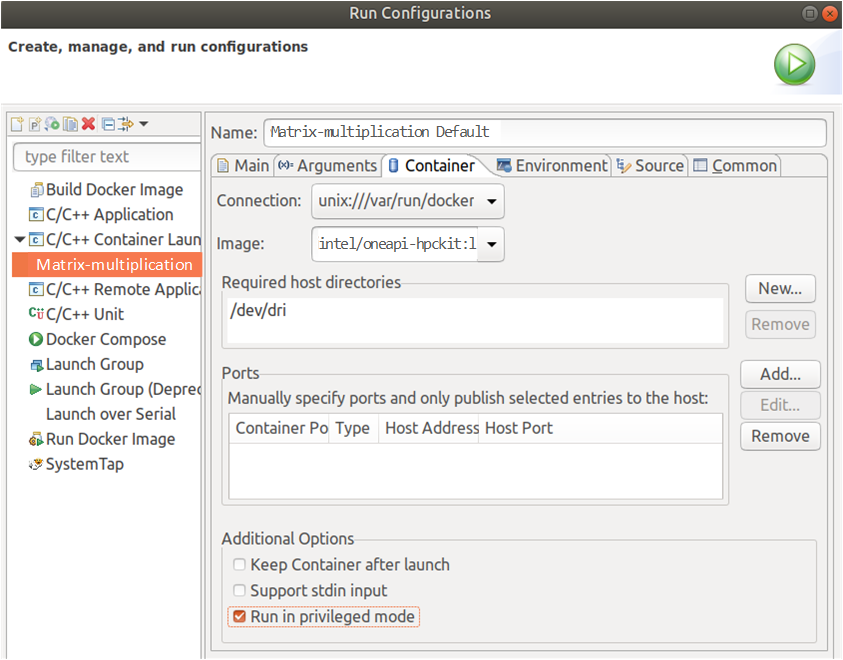
Task: Open the Arguments tab
Action: click(328, 166)
